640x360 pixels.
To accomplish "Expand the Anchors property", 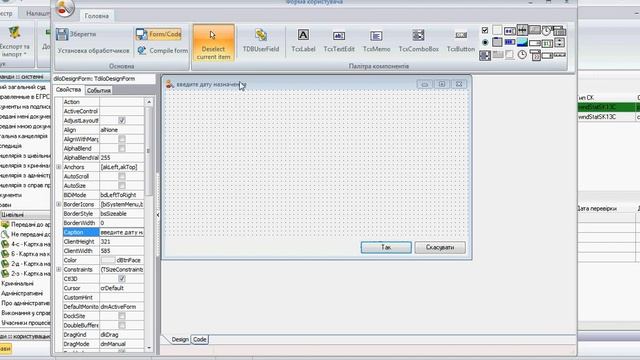I will pos(58,167).
